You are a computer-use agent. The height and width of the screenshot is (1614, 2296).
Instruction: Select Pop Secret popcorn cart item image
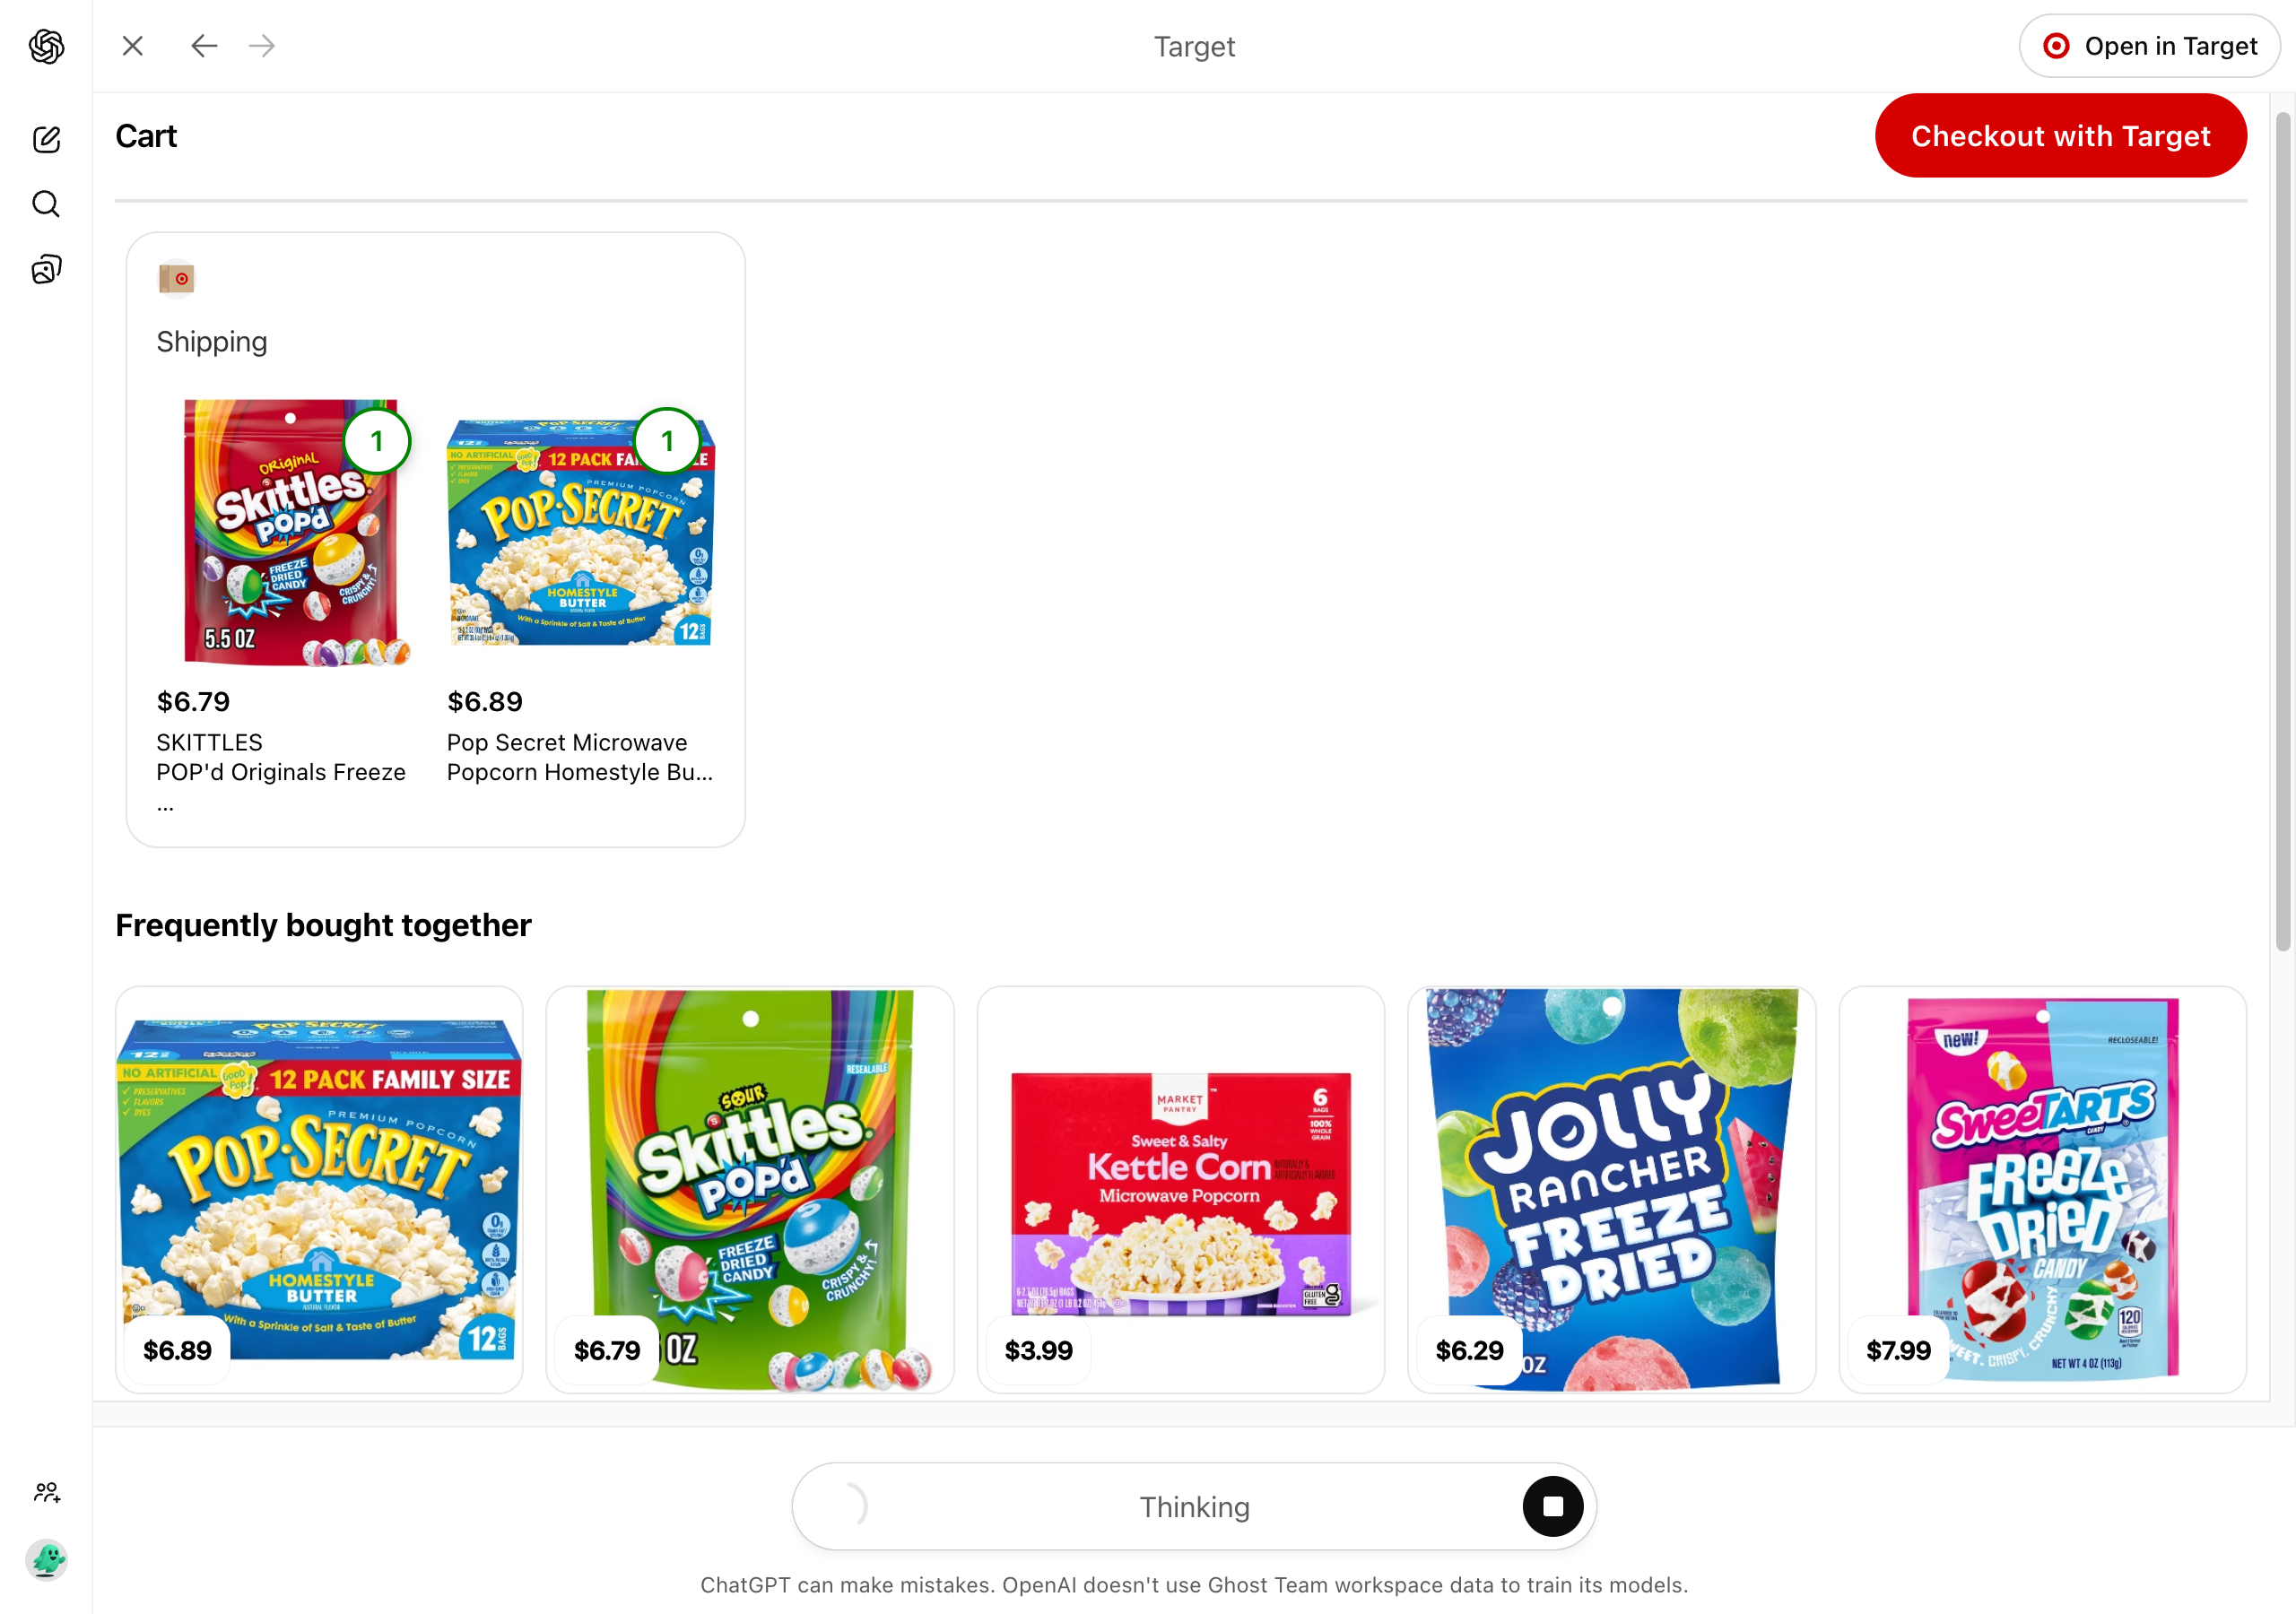(x=581, y=533)
